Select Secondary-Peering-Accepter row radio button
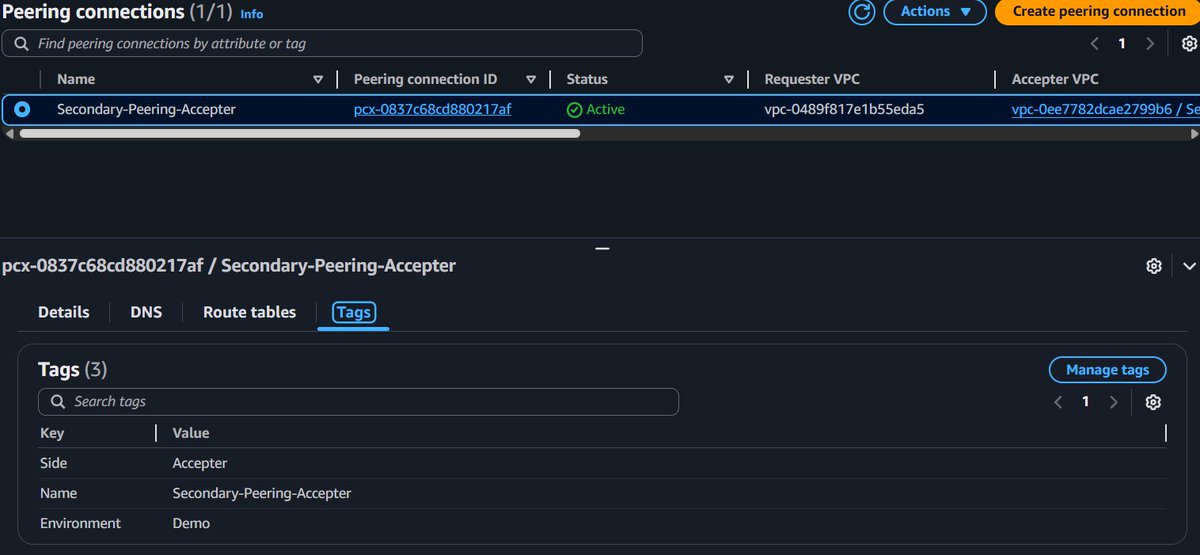This screenshot has height=555, width=1200. coord(22,109)
